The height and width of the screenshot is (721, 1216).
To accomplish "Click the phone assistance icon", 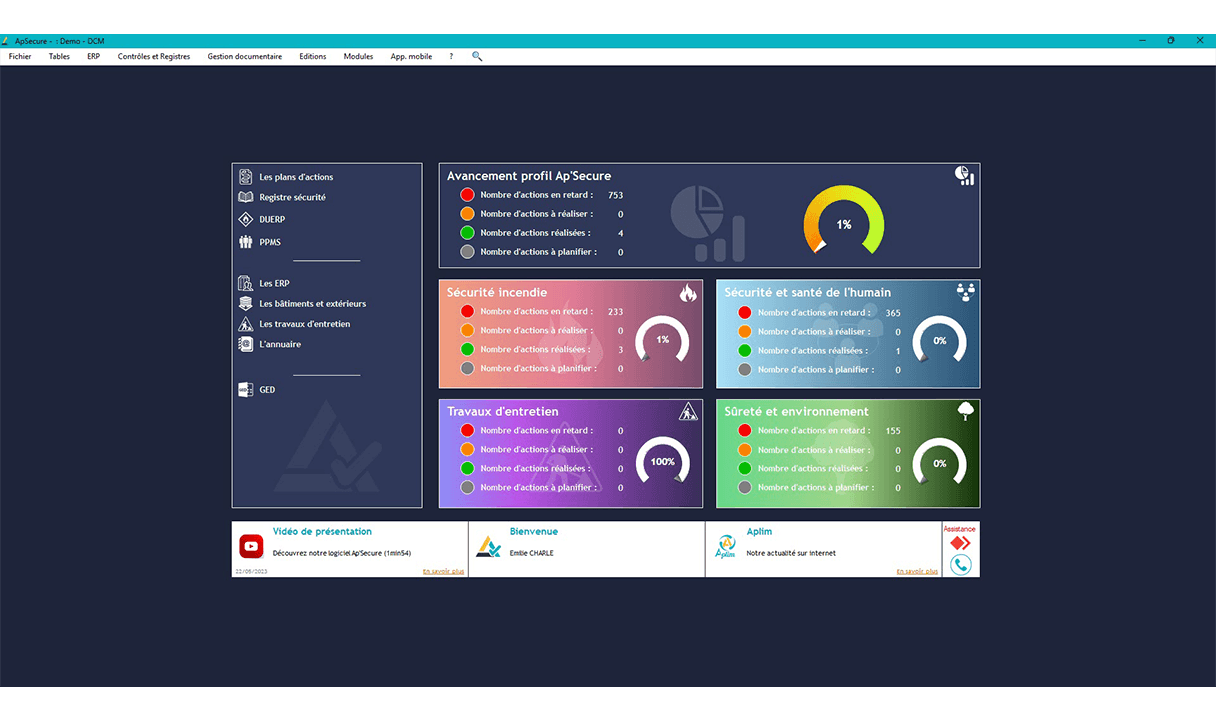I will (961, 565).
